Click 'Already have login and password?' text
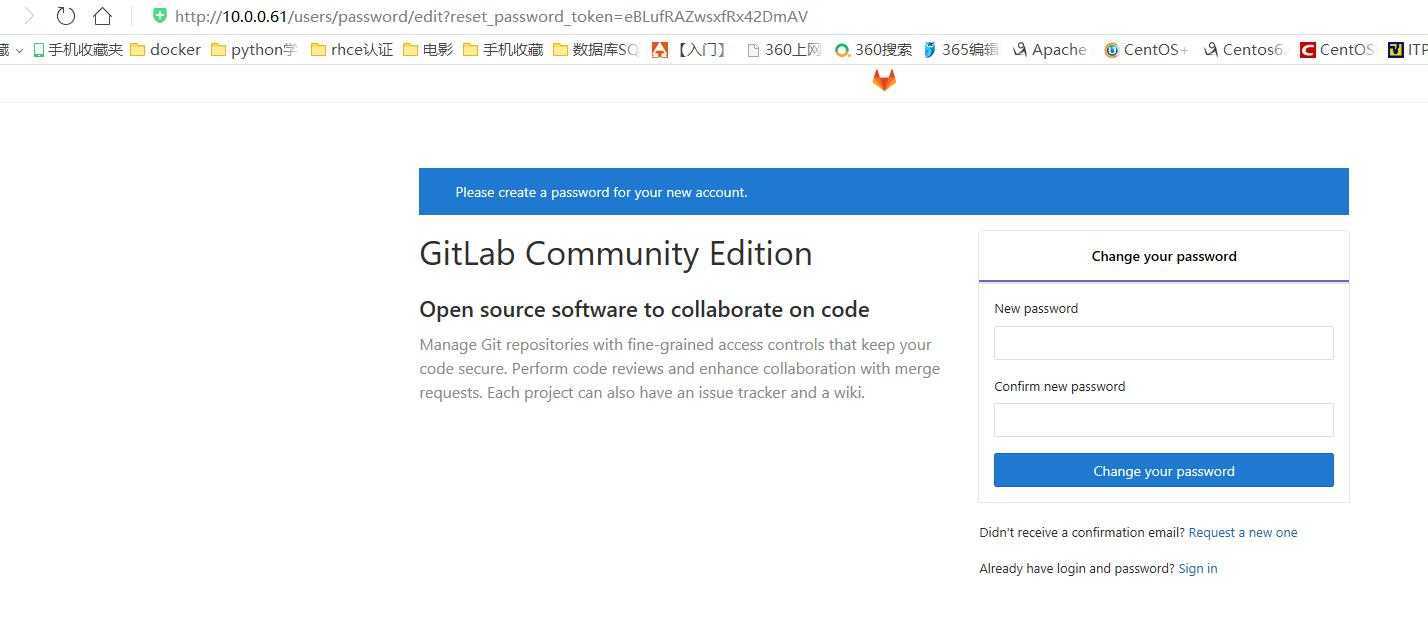Image resolution: width=1428 pixels, height=634 pixels. click(x=1077, y=569)
